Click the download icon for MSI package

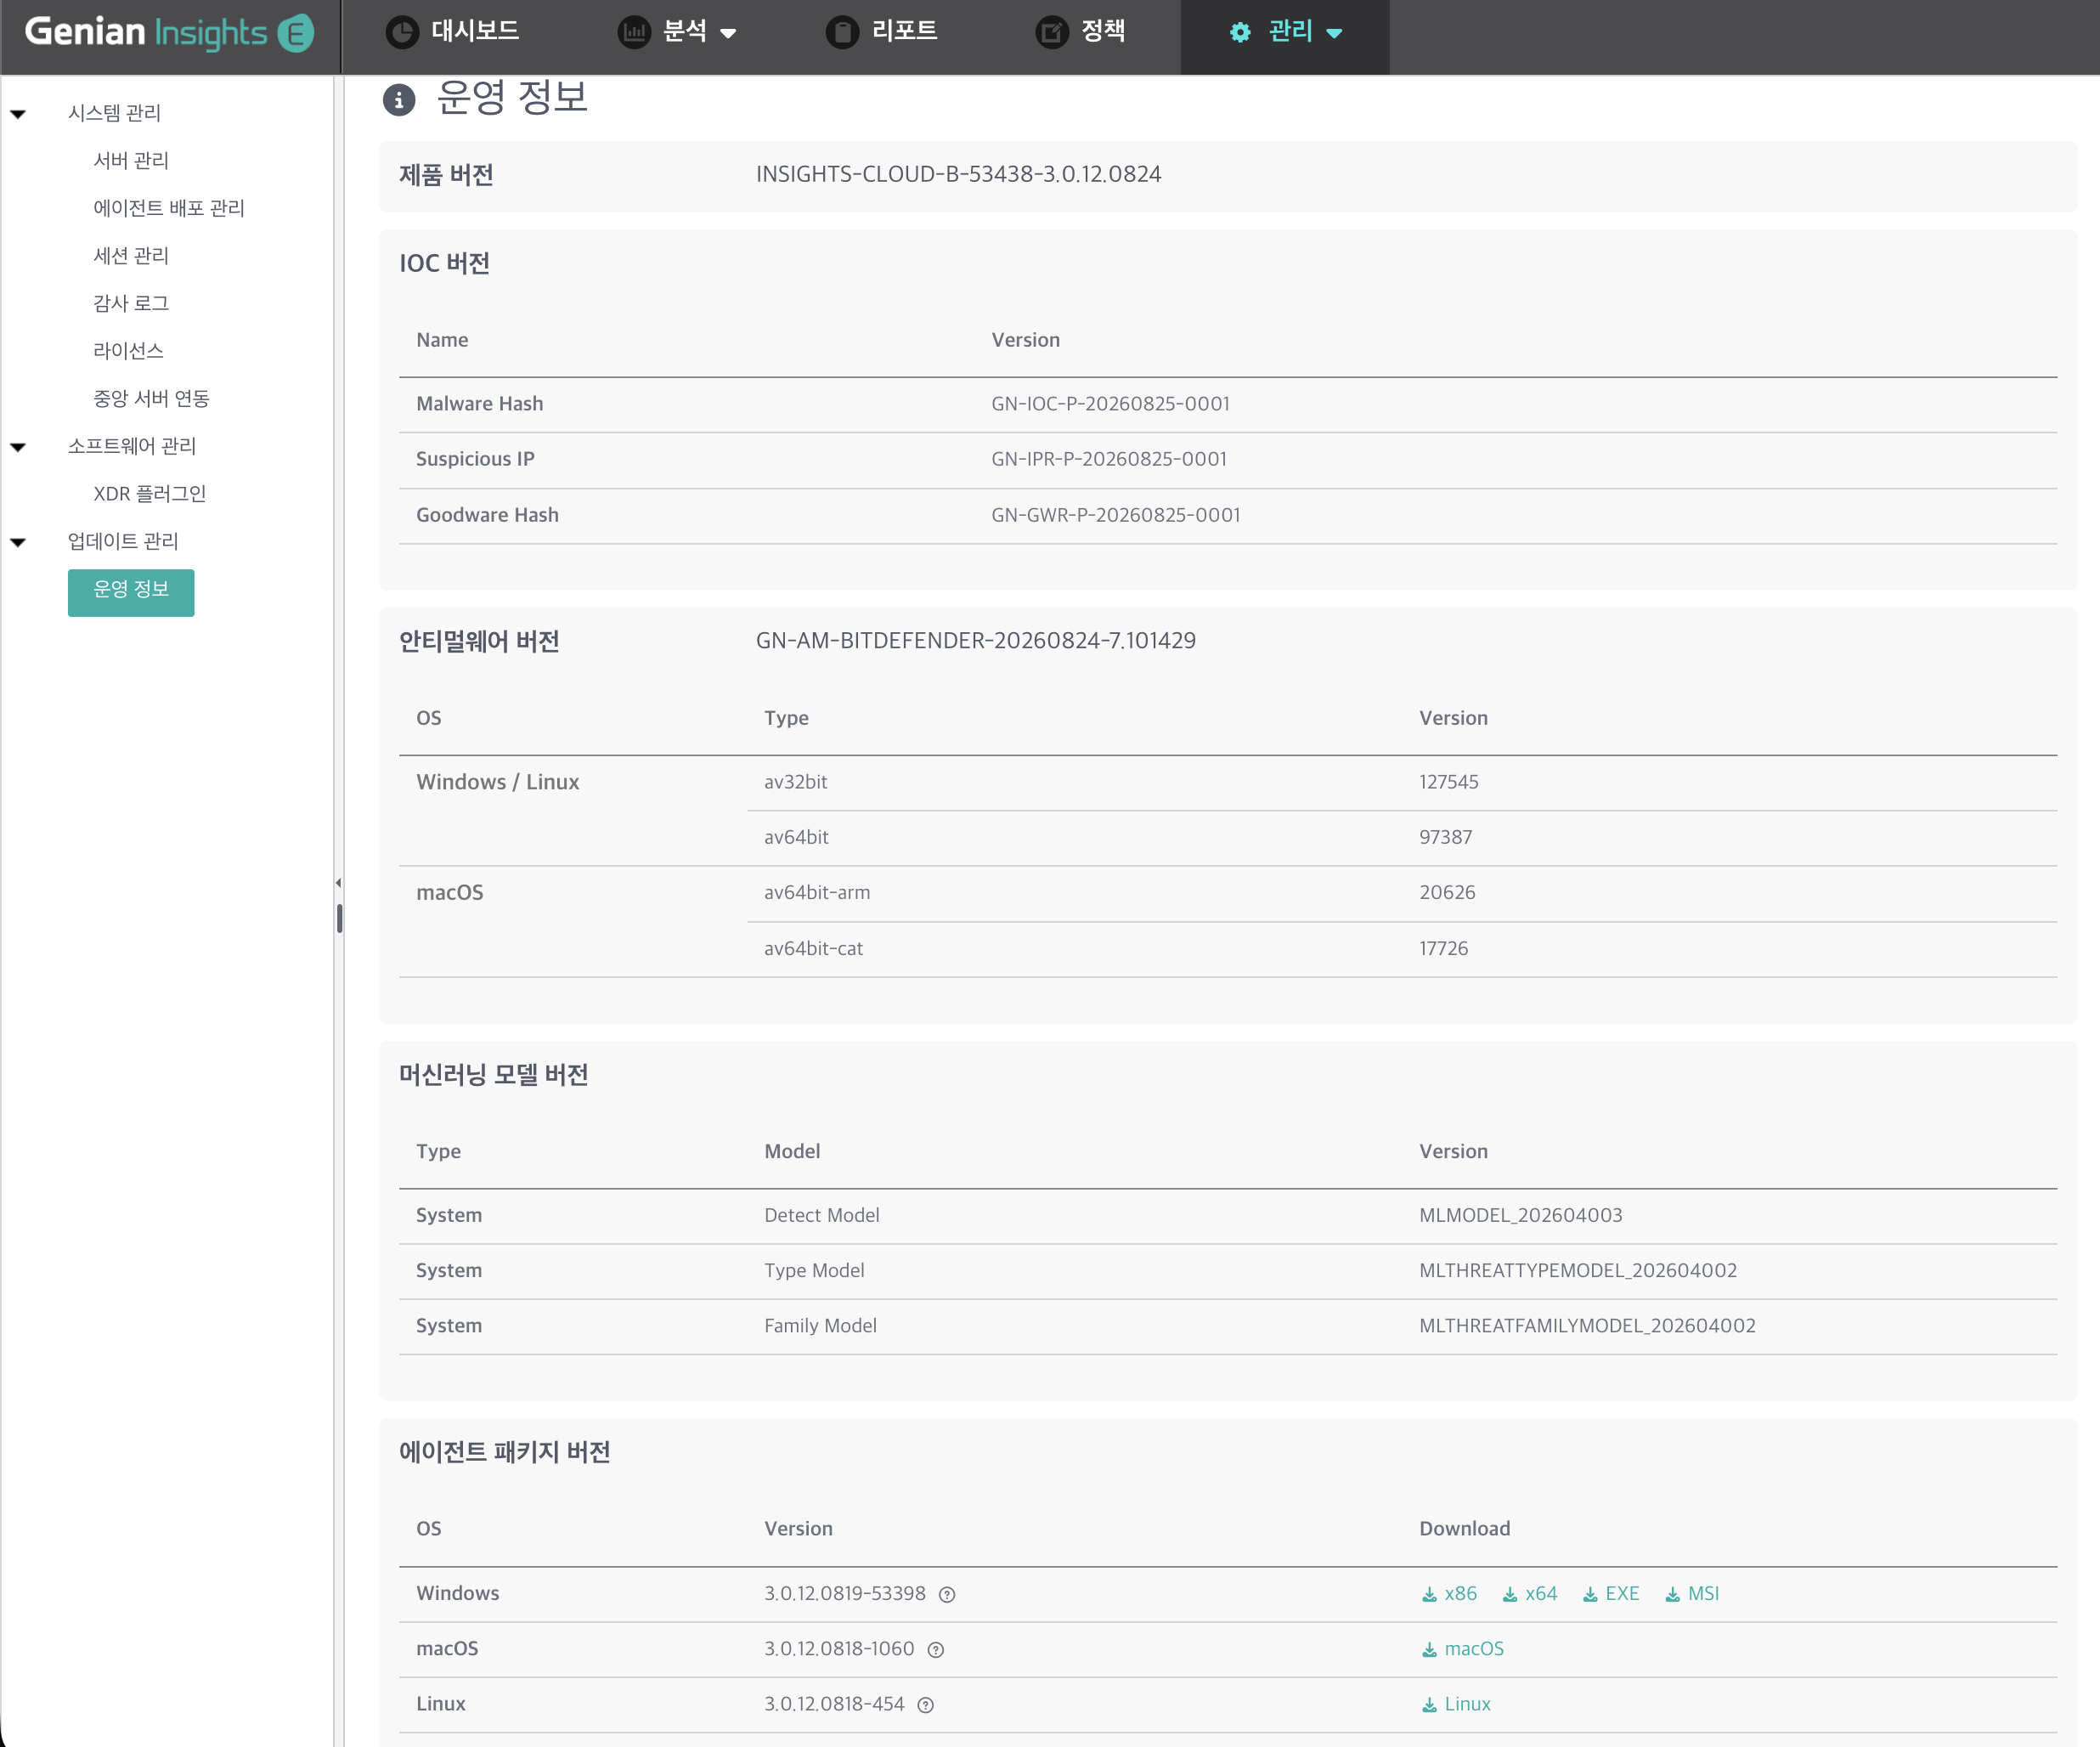(x=1672, y=1595)
